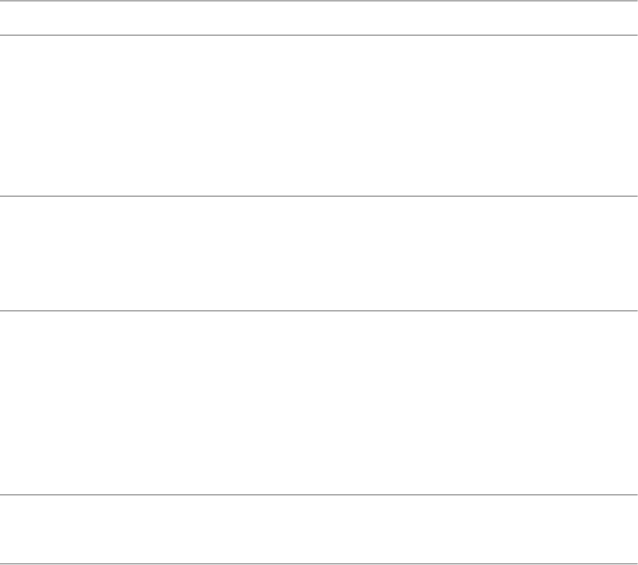Click inside the third blank row
Screen dimensions: 638x565
tap(318, 252)
